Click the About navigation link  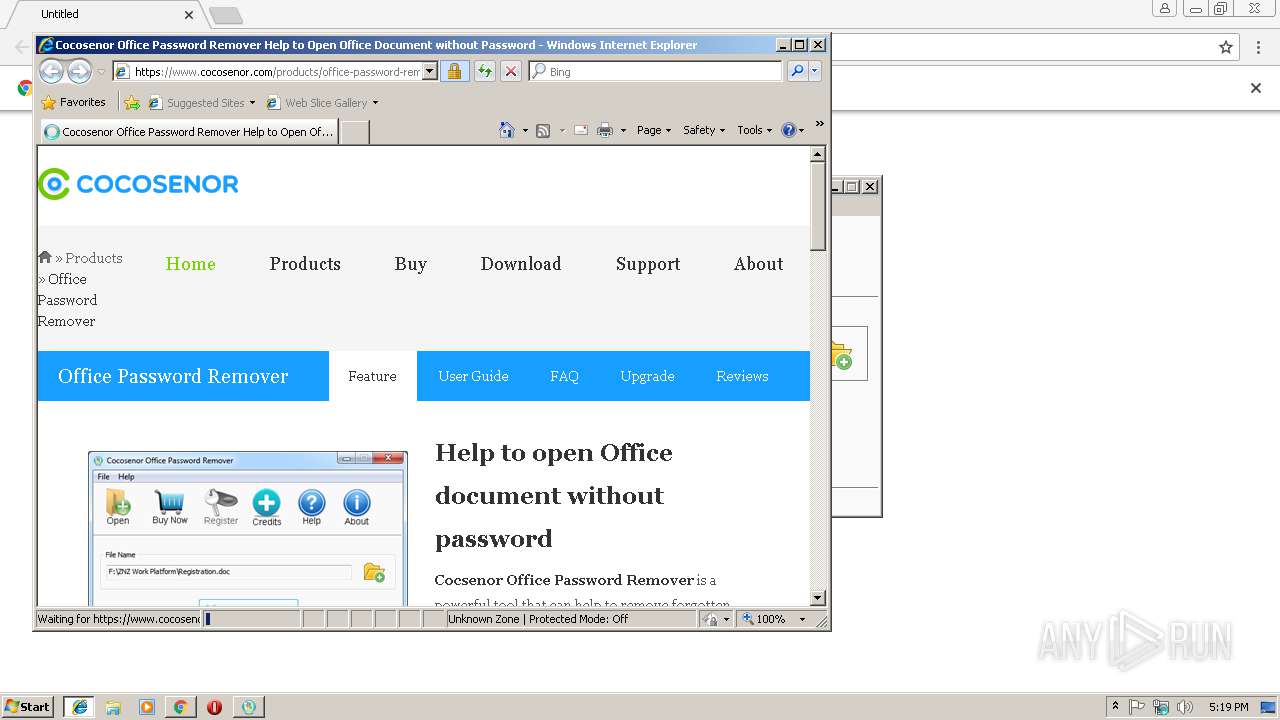758,264
